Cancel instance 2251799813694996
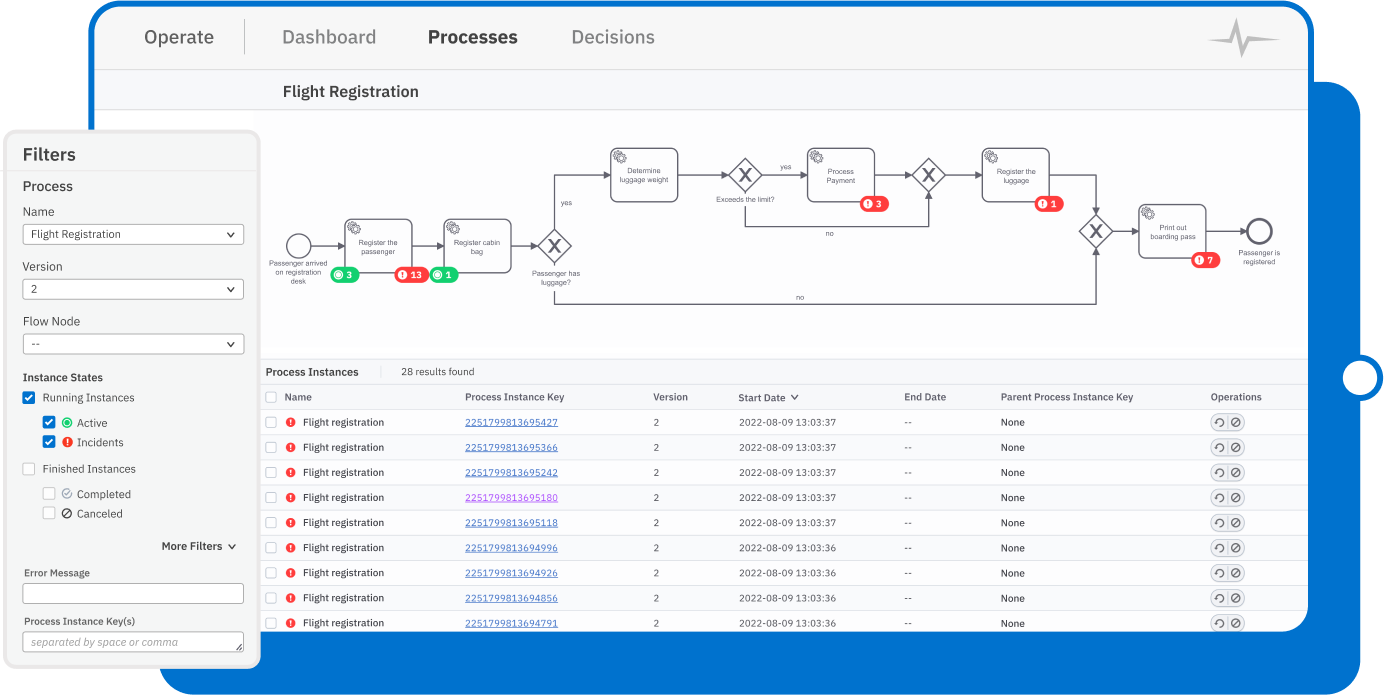The height and width of the screenshot is (695, 1384). [x=1236, y=548]
